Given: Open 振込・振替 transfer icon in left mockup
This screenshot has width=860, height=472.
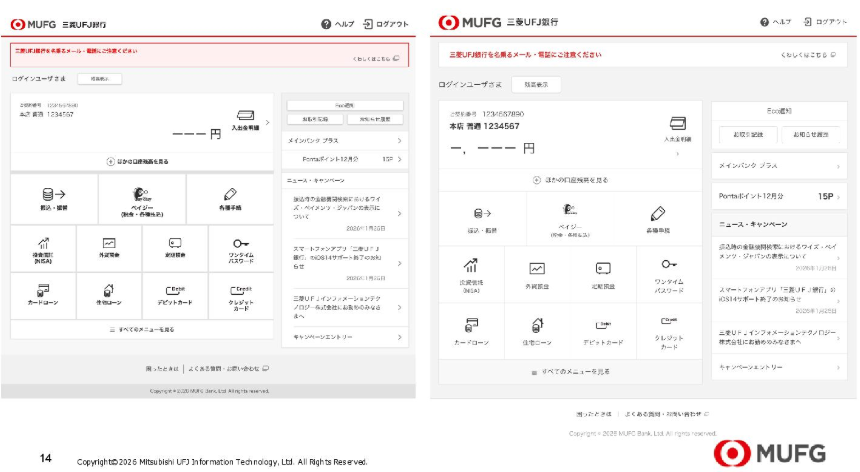Looking at the screenshot, I should (x=54, y=194).
